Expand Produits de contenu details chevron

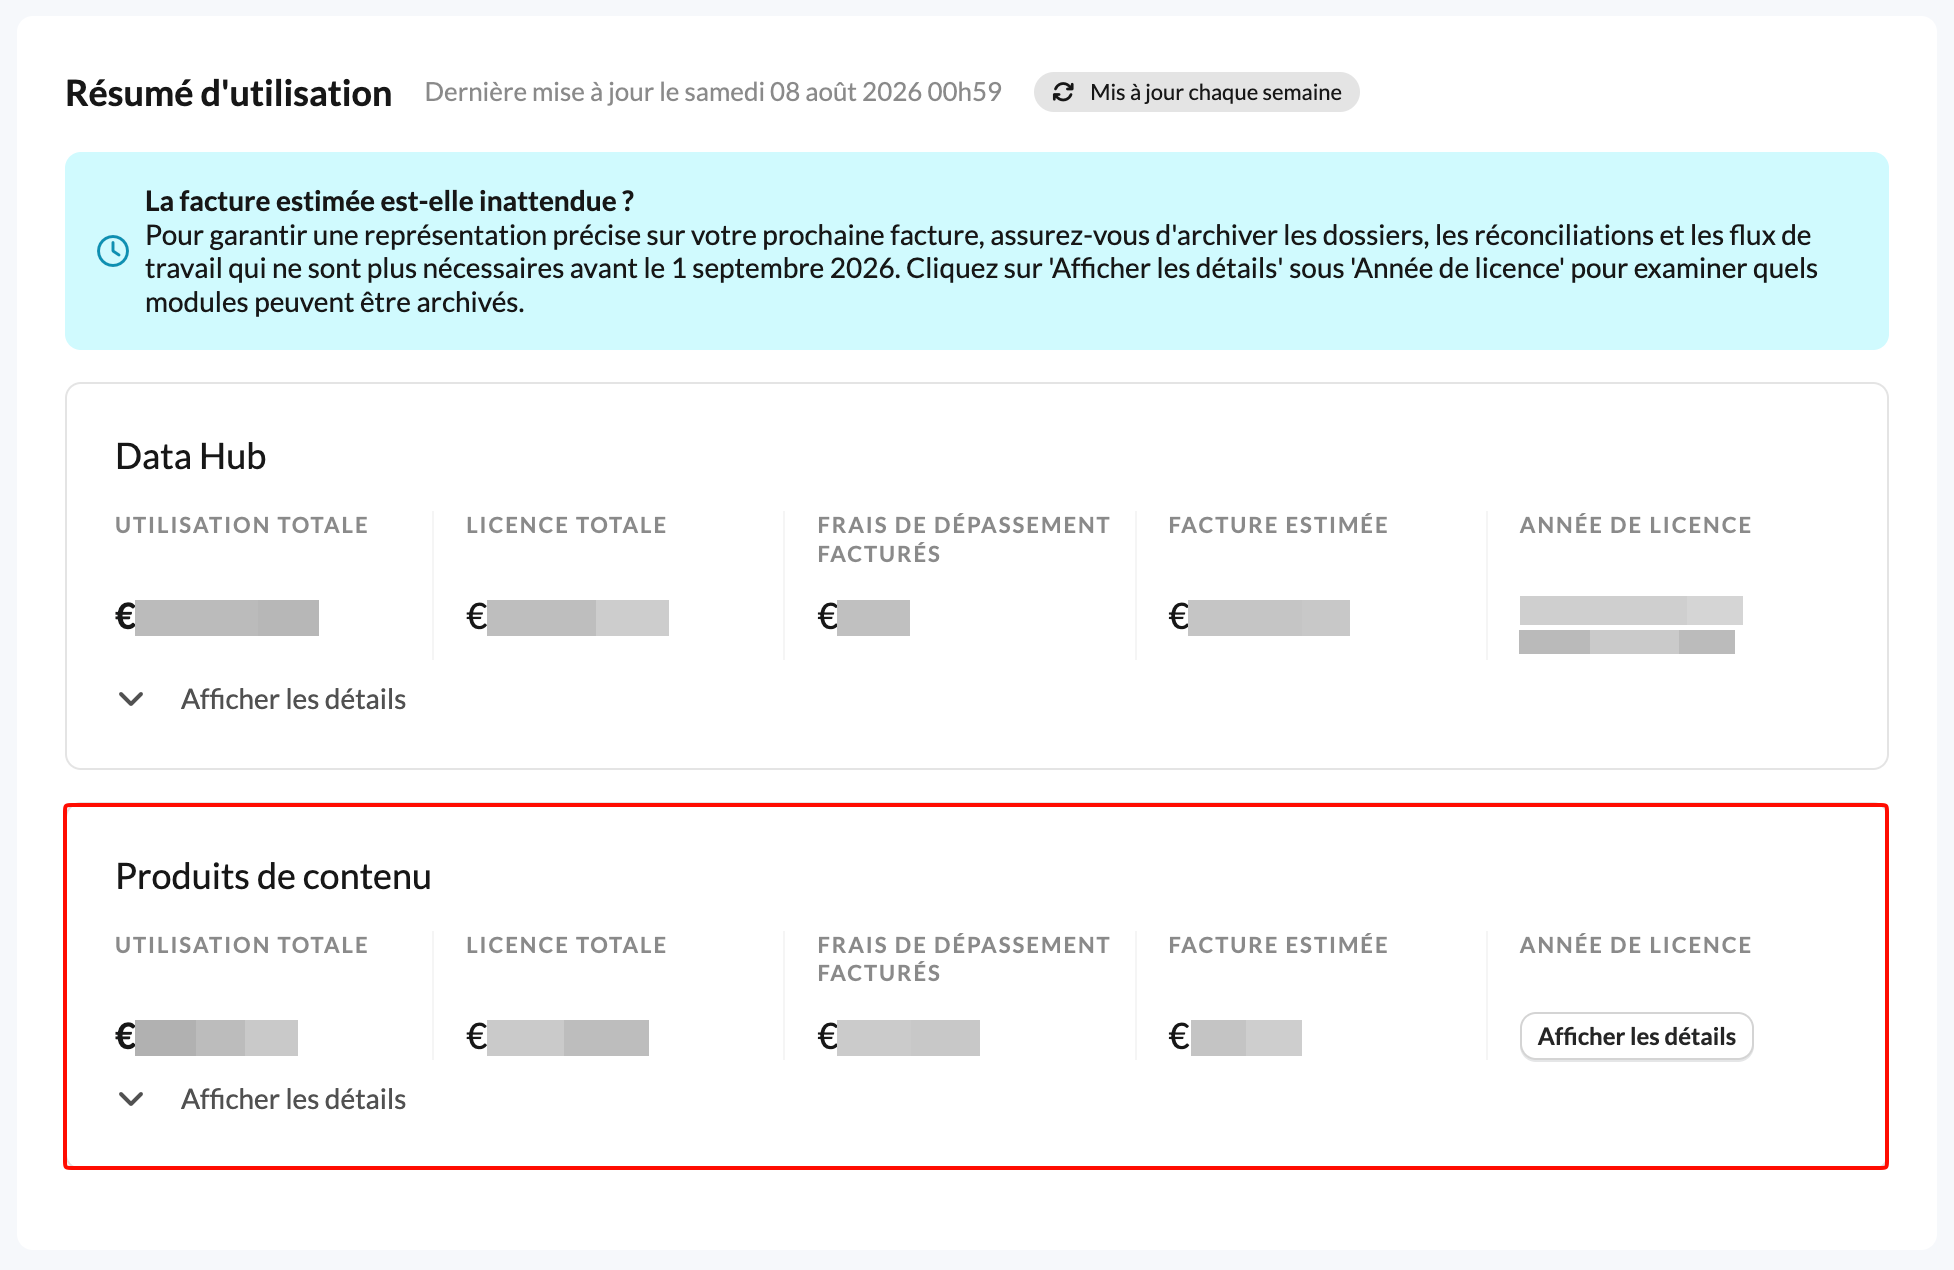131,1099
